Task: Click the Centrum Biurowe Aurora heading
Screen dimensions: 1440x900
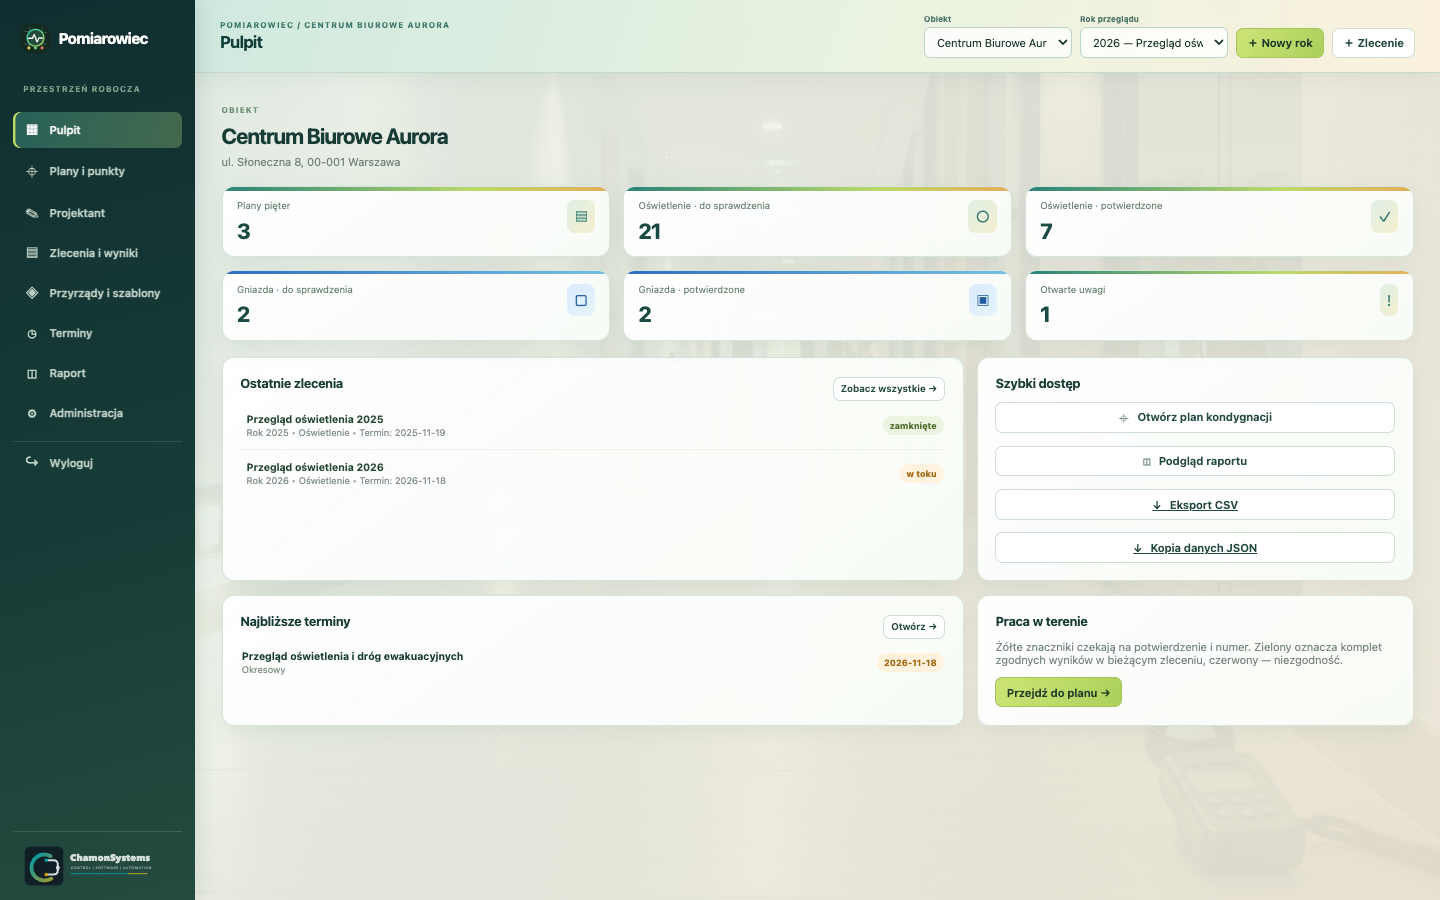Action: coord(335,137)
